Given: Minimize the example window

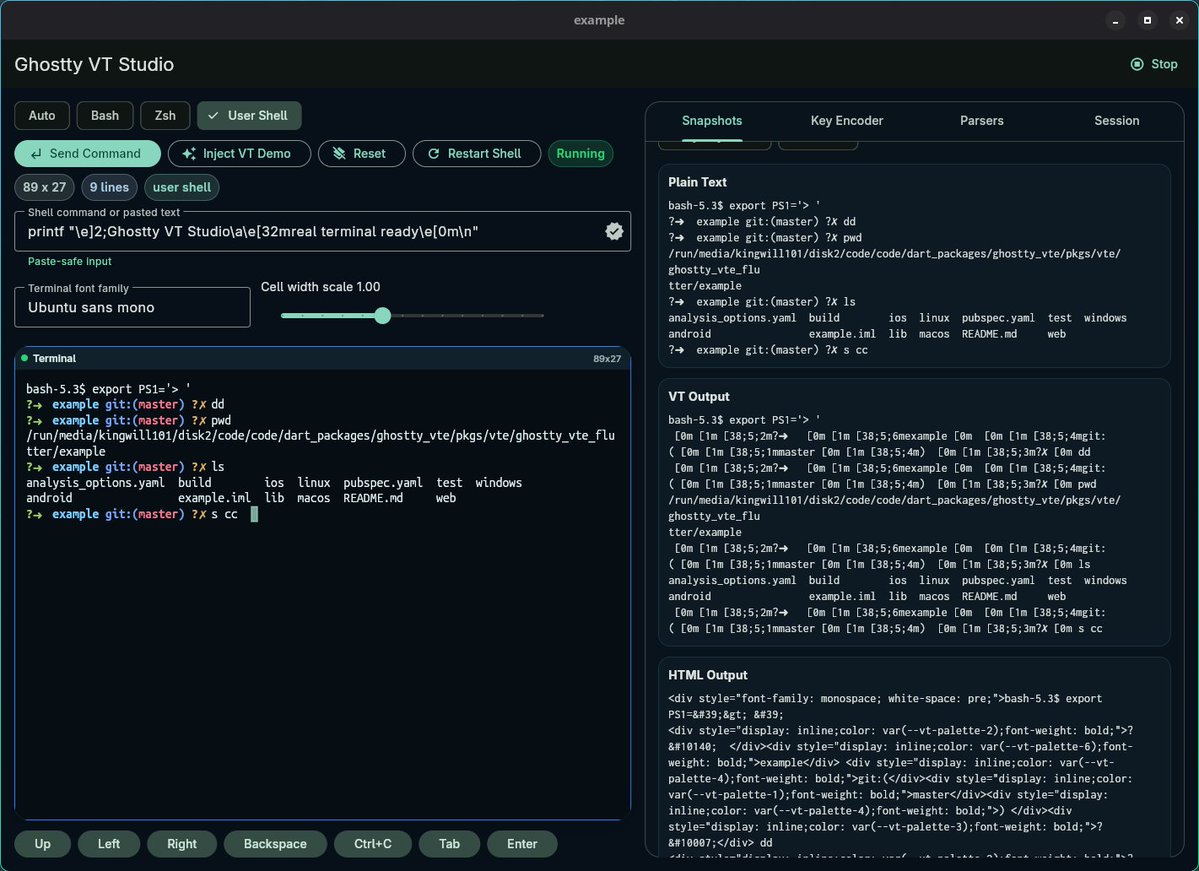Looking at the screenshot, I should pyautogui.click(x=1115, y=21).
